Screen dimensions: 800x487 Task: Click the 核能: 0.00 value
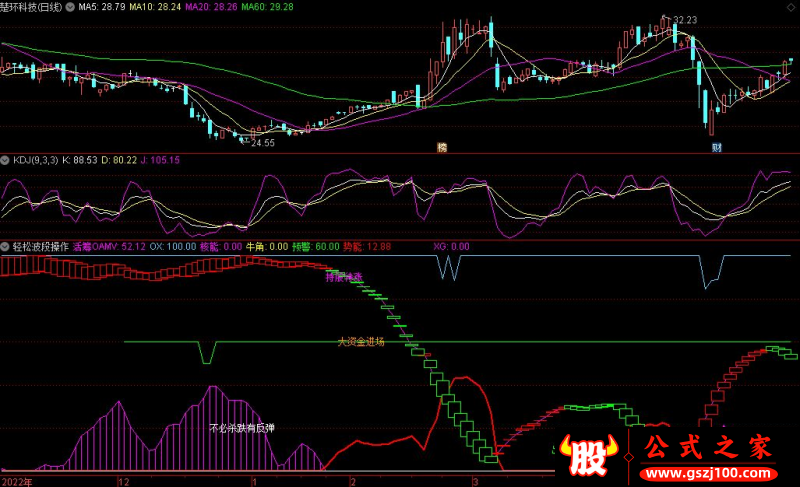pyautogui.click(x=221, y=247)
